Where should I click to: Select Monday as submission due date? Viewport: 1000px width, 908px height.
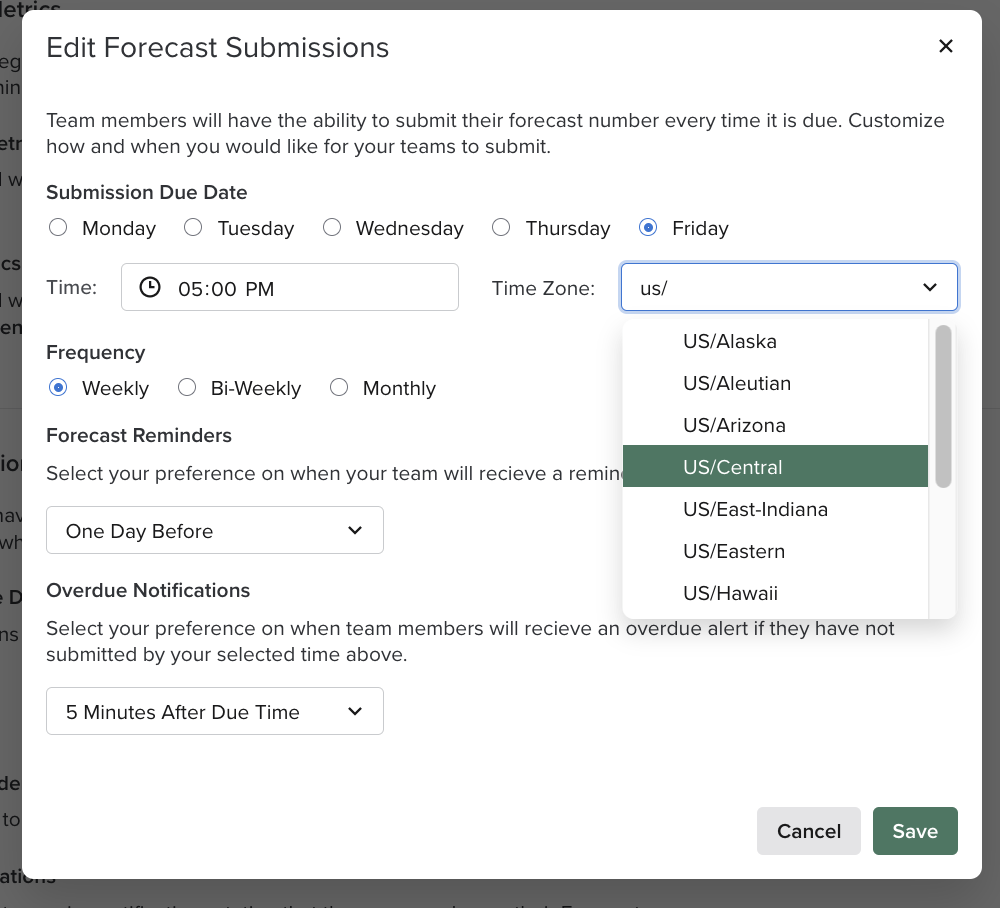(x=57, y=227)
